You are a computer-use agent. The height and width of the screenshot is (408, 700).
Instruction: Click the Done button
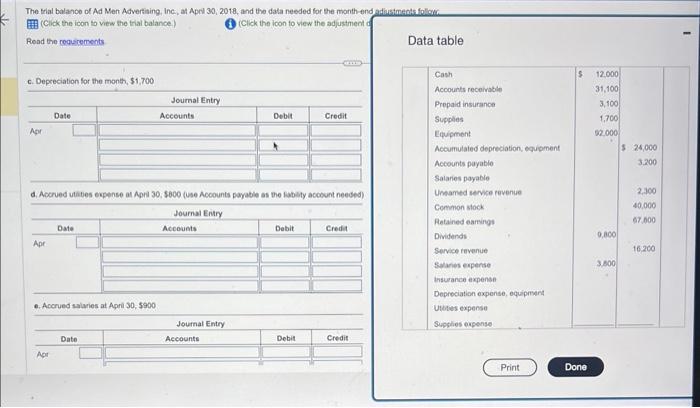tap(575, 367)
